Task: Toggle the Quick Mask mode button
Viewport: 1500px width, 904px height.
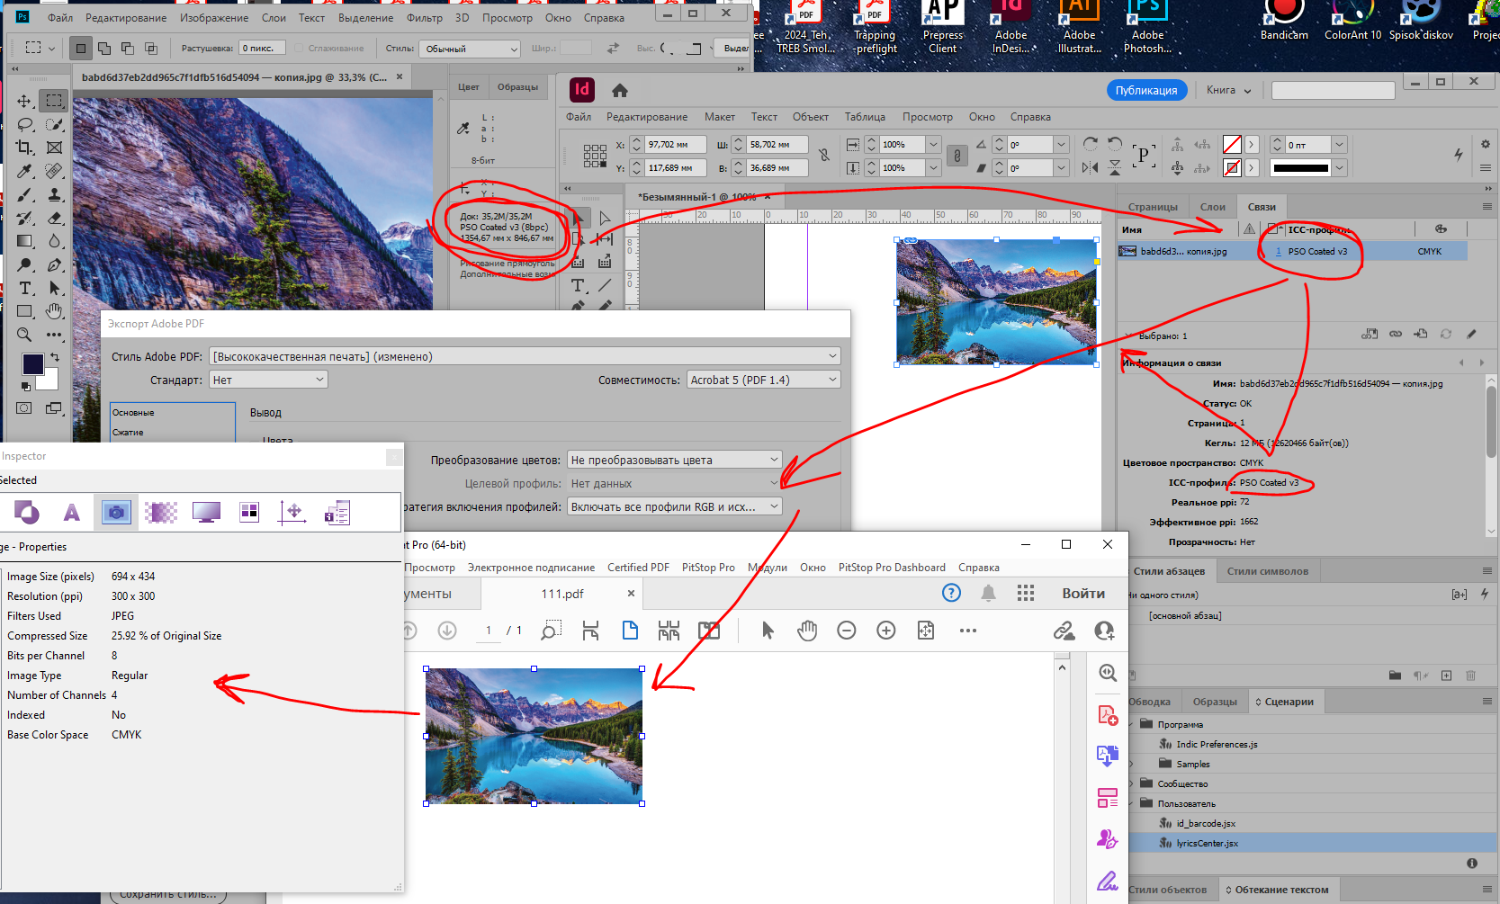Action: (x=24, y=408)
